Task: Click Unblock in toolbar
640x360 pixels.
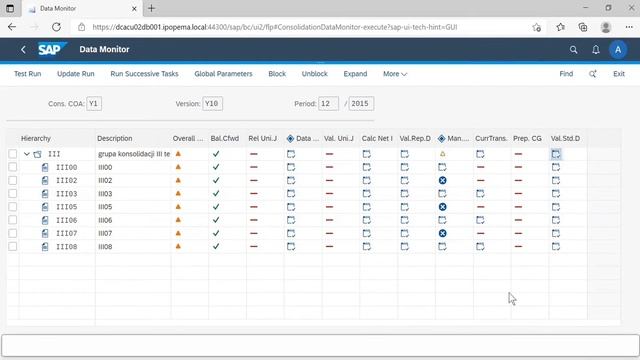Action: 314,74
